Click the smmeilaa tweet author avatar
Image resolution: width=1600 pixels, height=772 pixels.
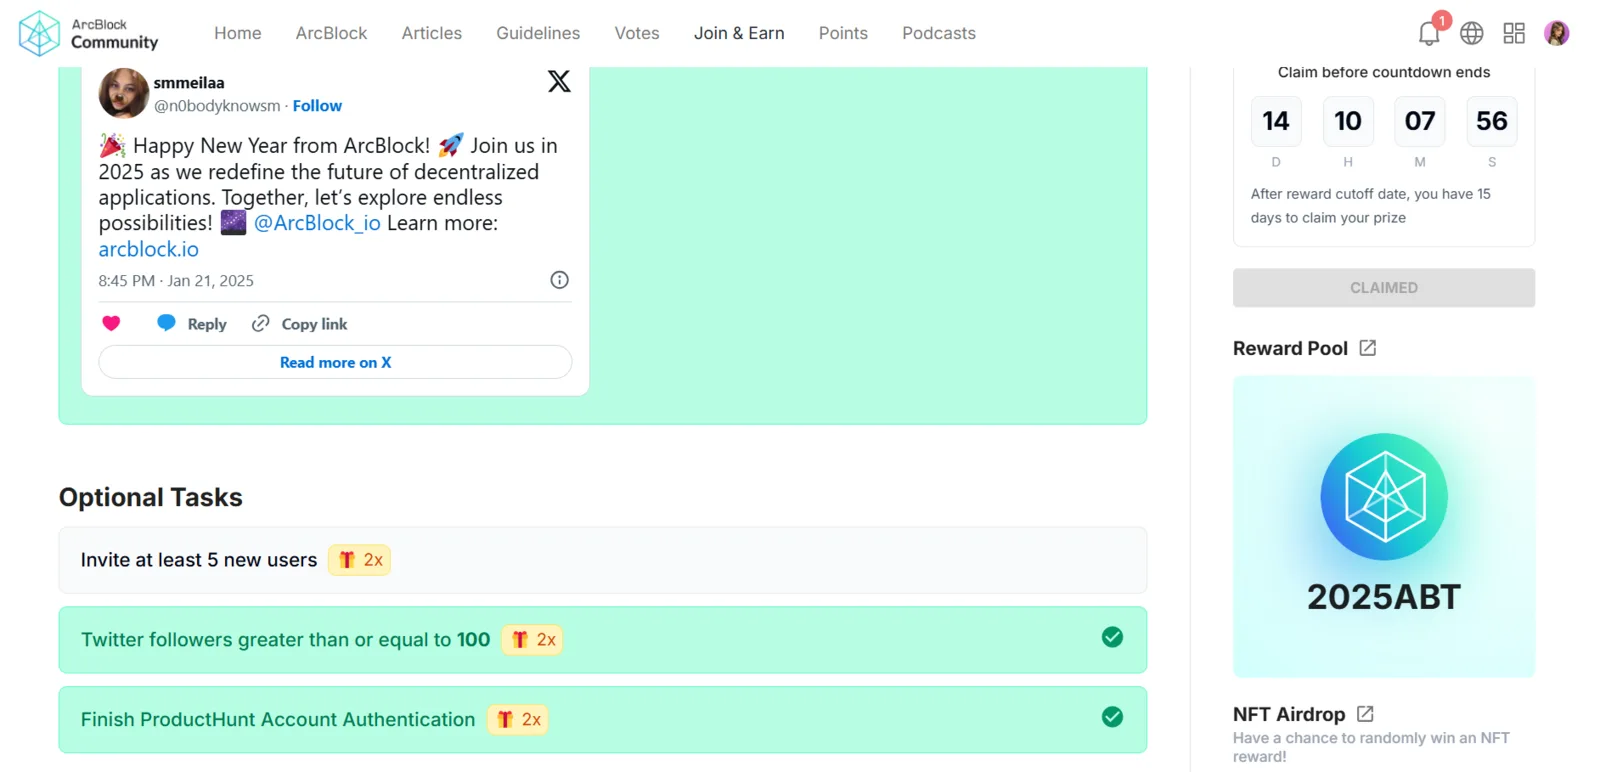[124, 93]
